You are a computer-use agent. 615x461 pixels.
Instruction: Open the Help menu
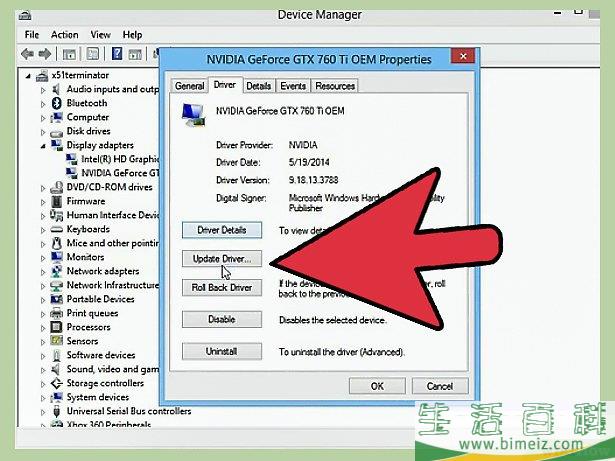tap(132, 35)
